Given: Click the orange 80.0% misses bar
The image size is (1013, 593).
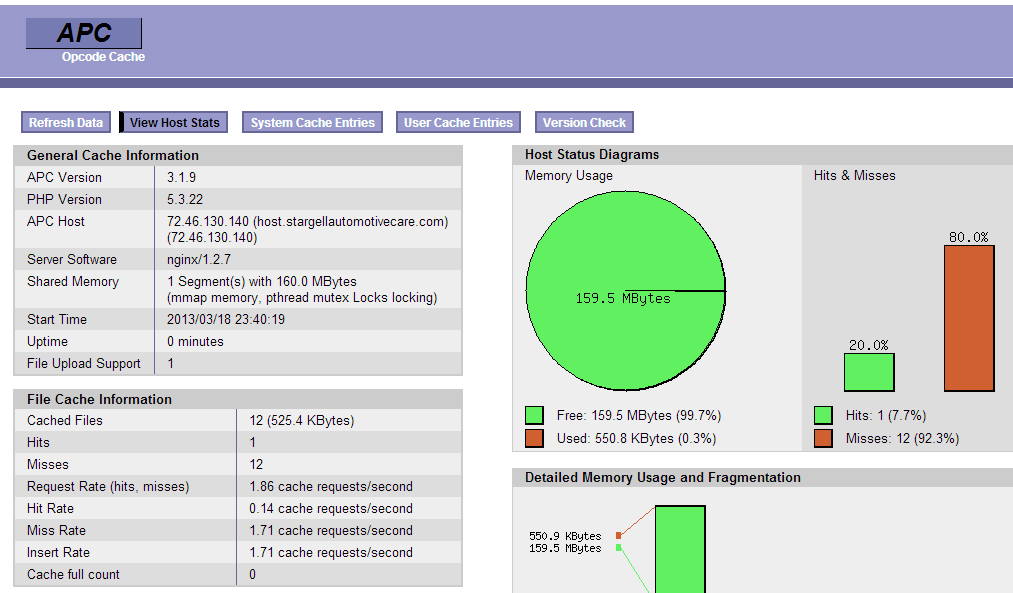Looking at the screenshot, I should point(969,318).
